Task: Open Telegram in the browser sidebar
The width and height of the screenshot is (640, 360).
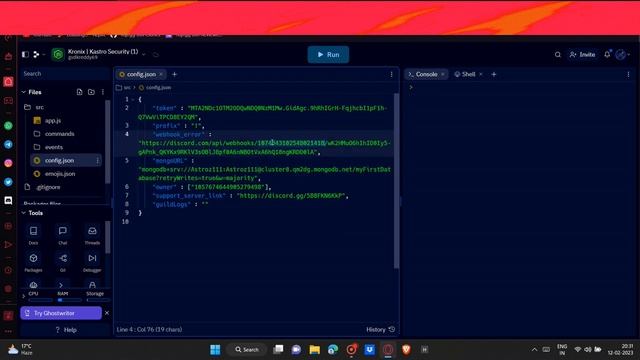Action: (x=8, y=144)
